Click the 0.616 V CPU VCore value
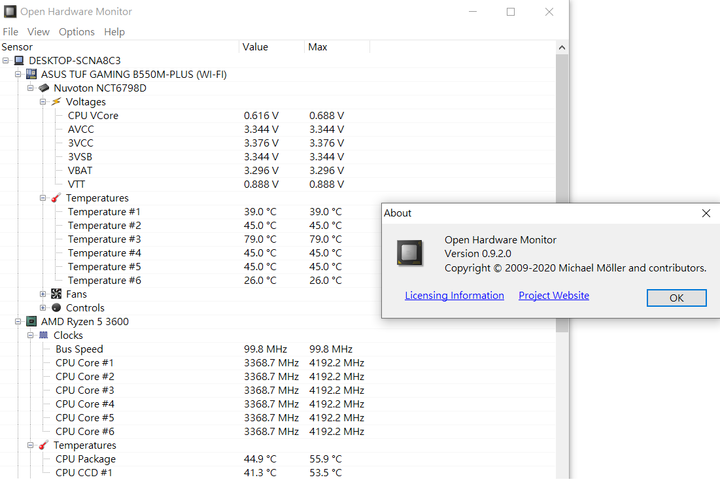The image size is (720, 486). (x=261, y=115)
